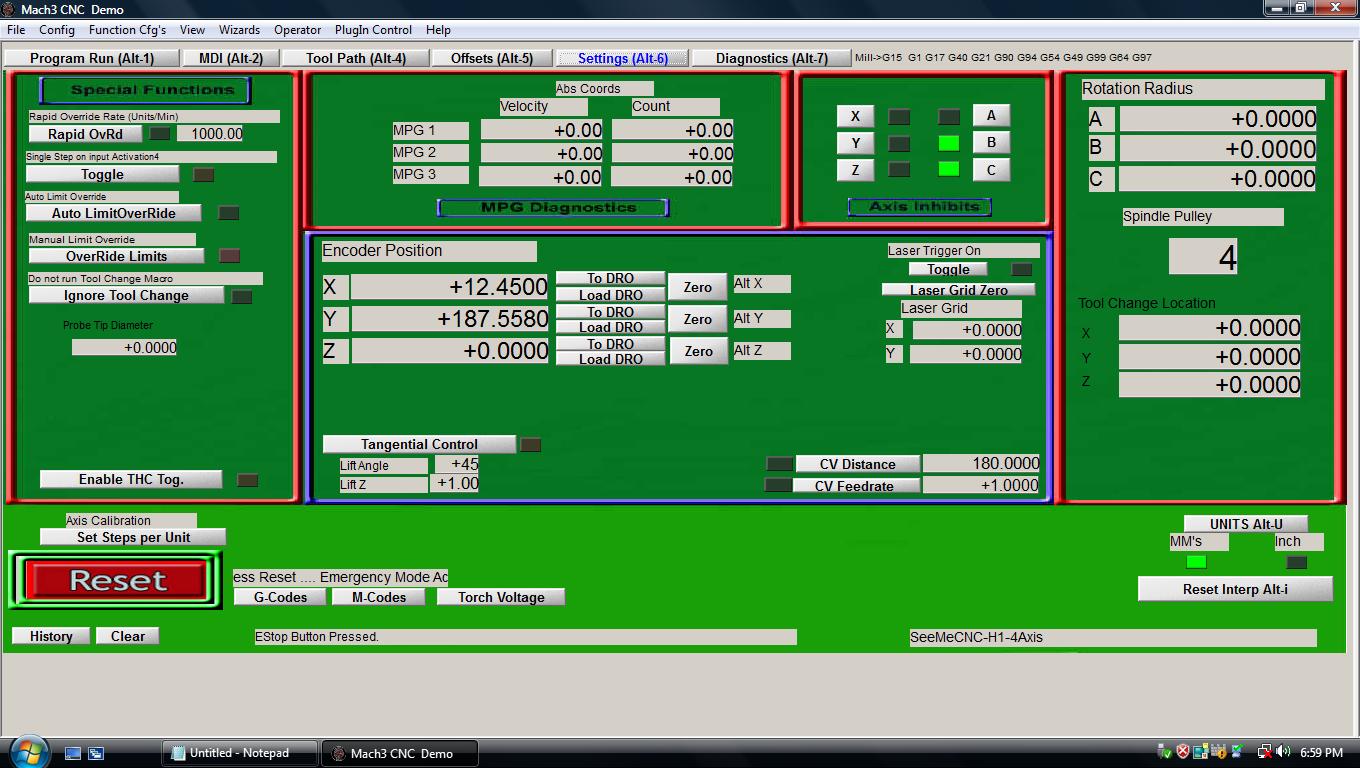Toggle Single Step on input activation

pos(102,174)
